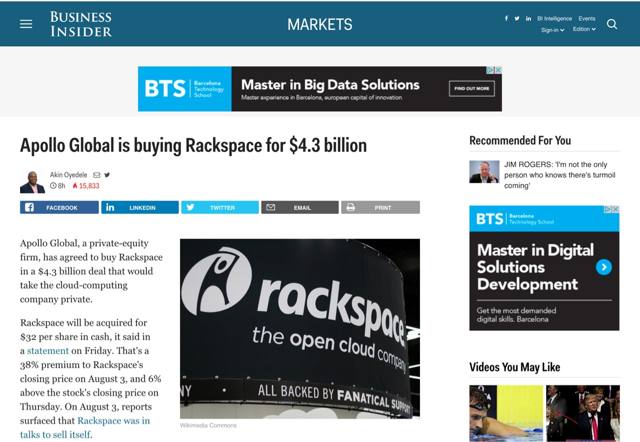Open Business Insider's Facebook page icon in header

click(506, 18)
